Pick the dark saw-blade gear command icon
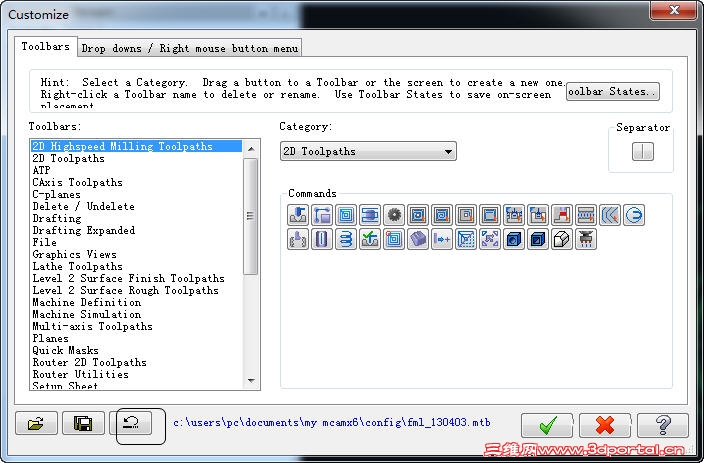The width and height of the screenshot is (704, 463). 394,215
